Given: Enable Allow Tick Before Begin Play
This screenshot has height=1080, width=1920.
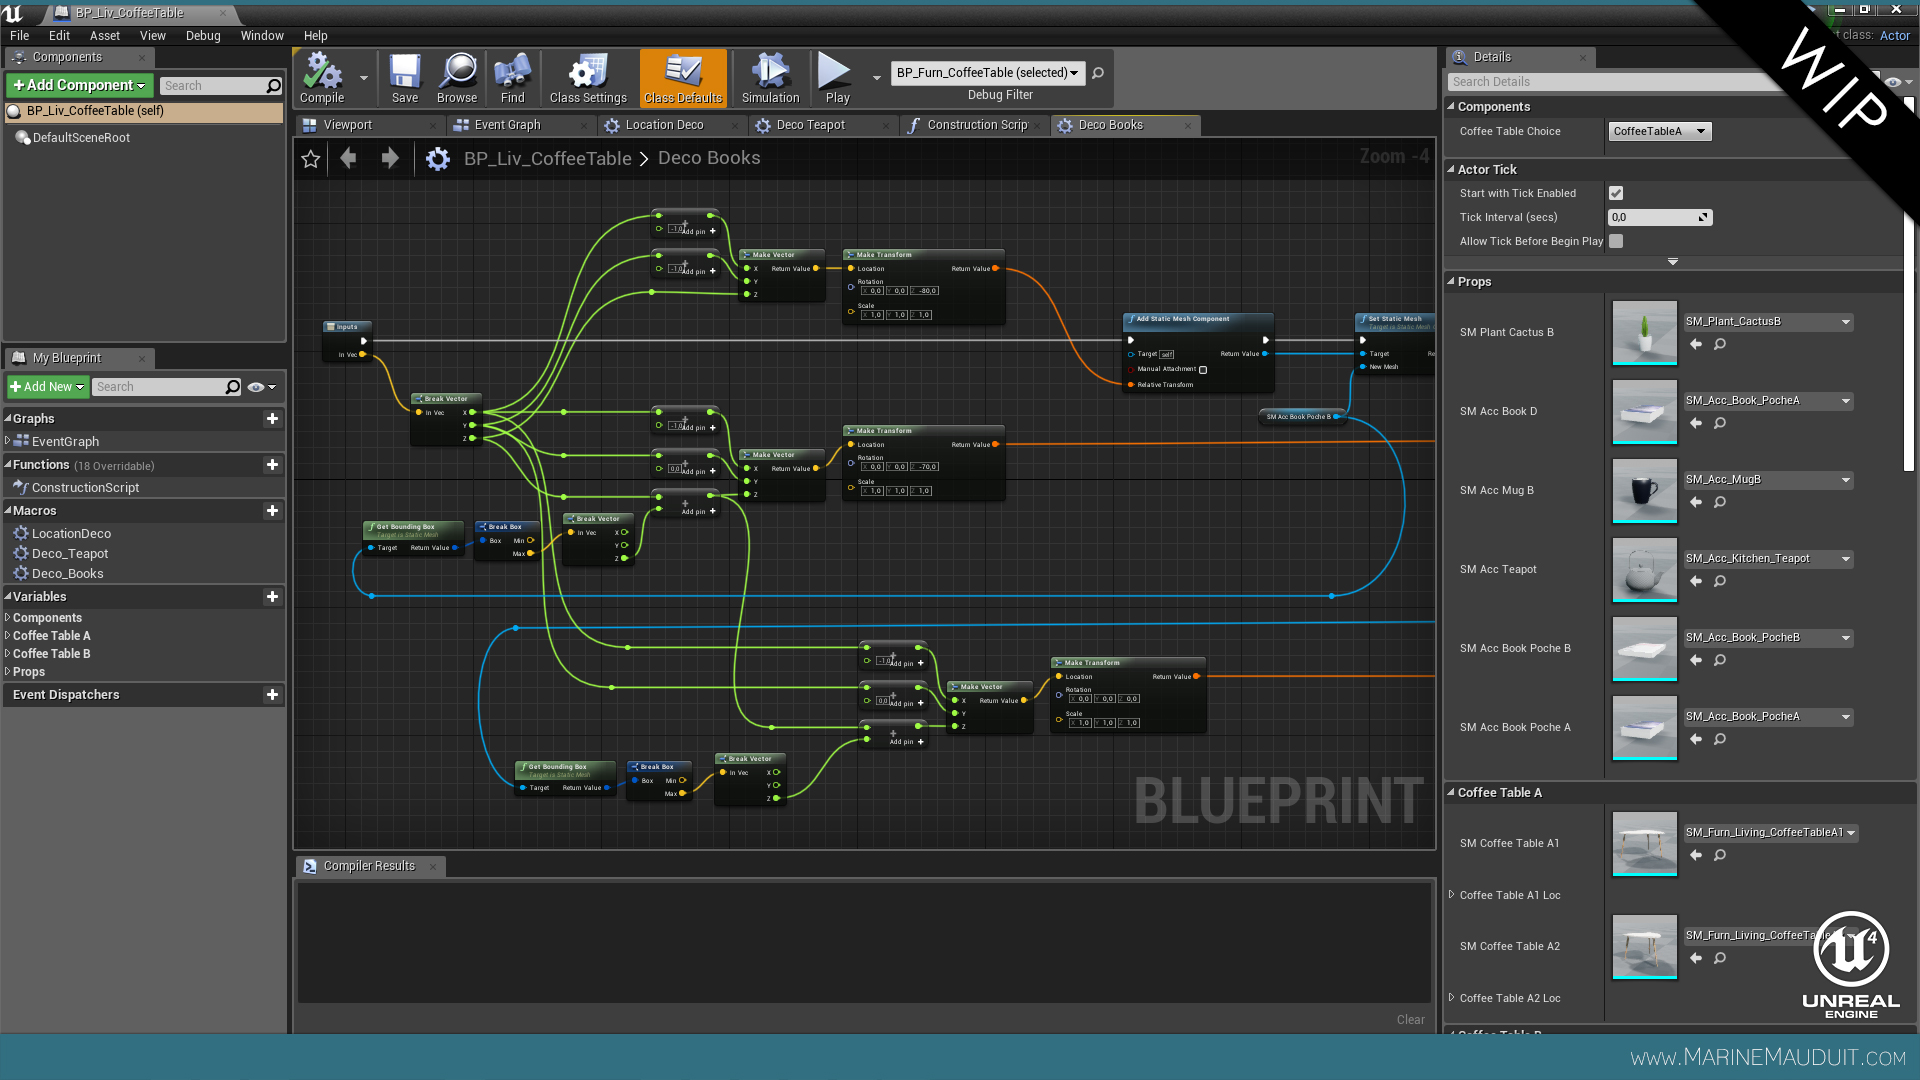Looking at the screenshot, I should (x=1616, y=241).
